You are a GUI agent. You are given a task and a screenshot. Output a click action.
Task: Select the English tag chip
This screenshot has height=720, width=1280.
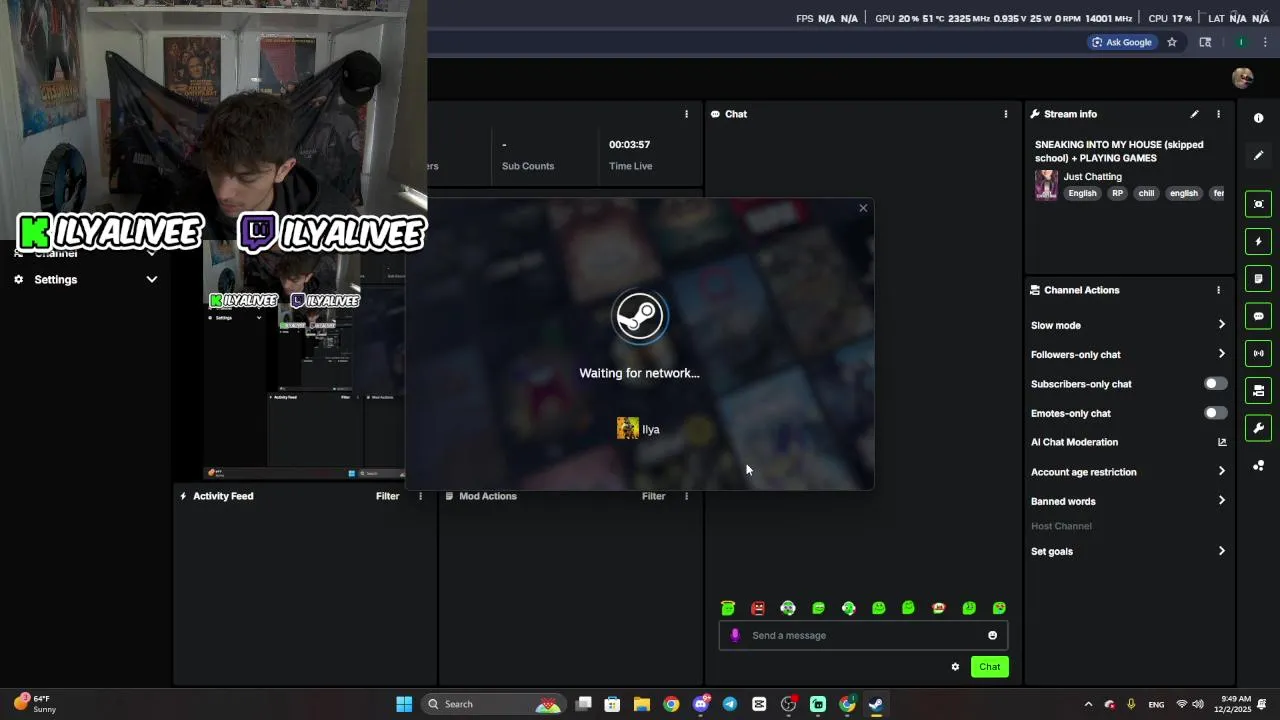pos(1082,193)
